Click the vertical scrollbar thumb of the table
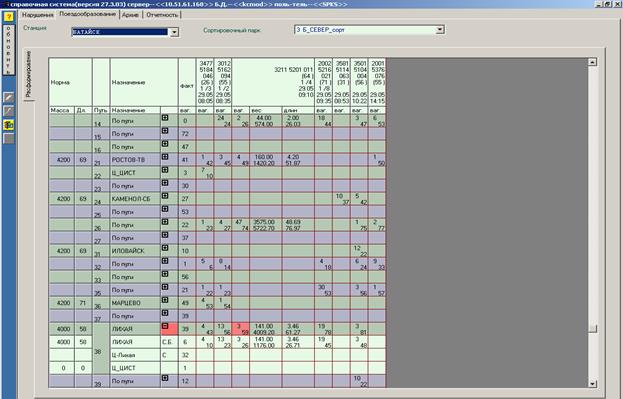 point(592,329)
